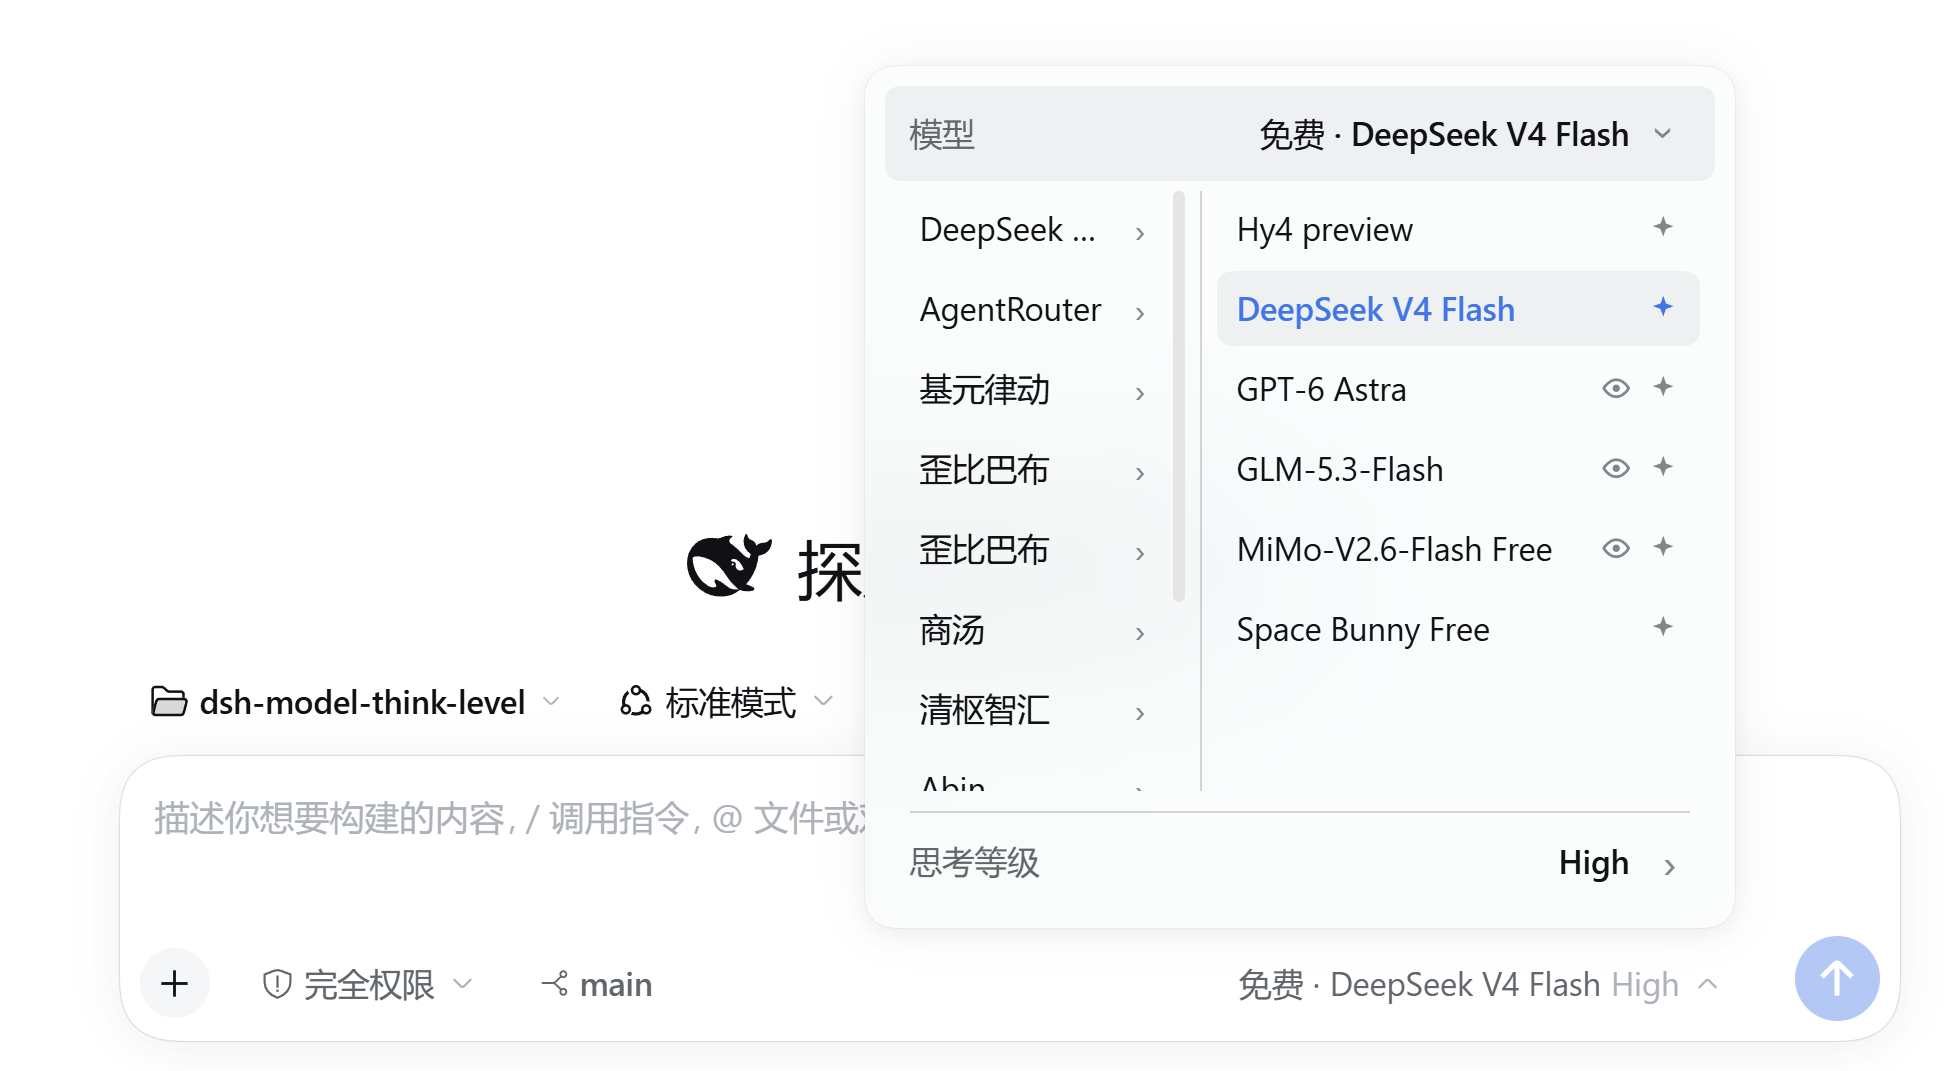Open the 标准模式 mode dropdown
This screenshot has width=1957, height=1071.
(x=727, y=702)
